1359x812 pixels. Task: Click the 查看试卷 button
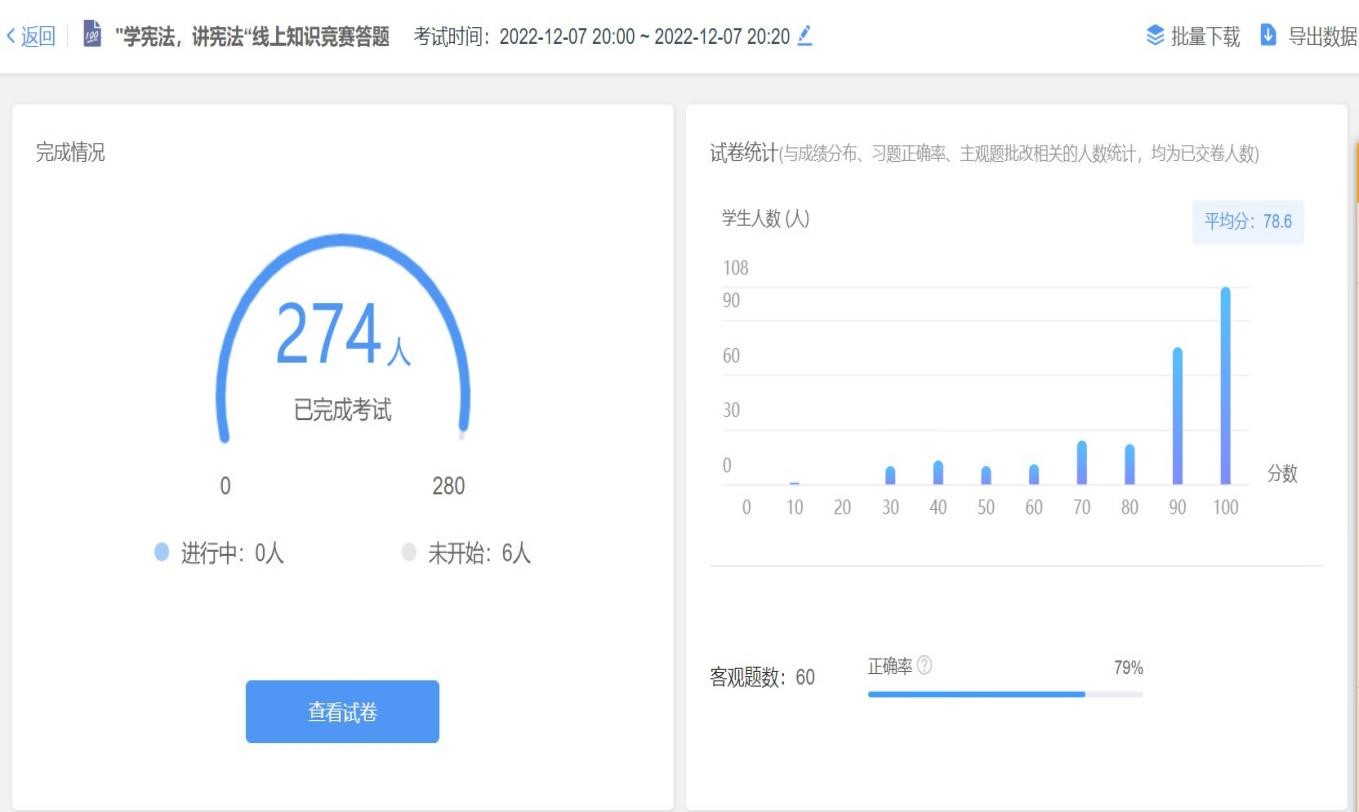341,711
